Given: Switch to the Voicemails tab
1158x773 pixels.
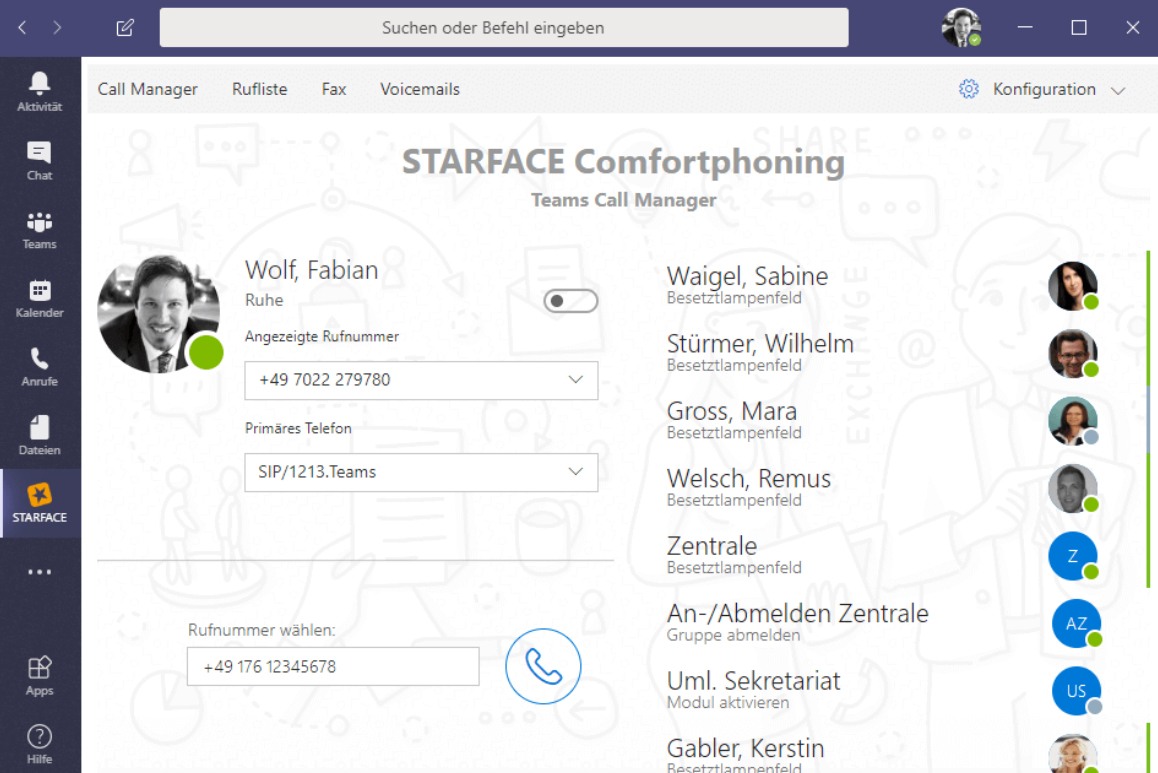Looking at the screenshot, I should coord(419,89).
